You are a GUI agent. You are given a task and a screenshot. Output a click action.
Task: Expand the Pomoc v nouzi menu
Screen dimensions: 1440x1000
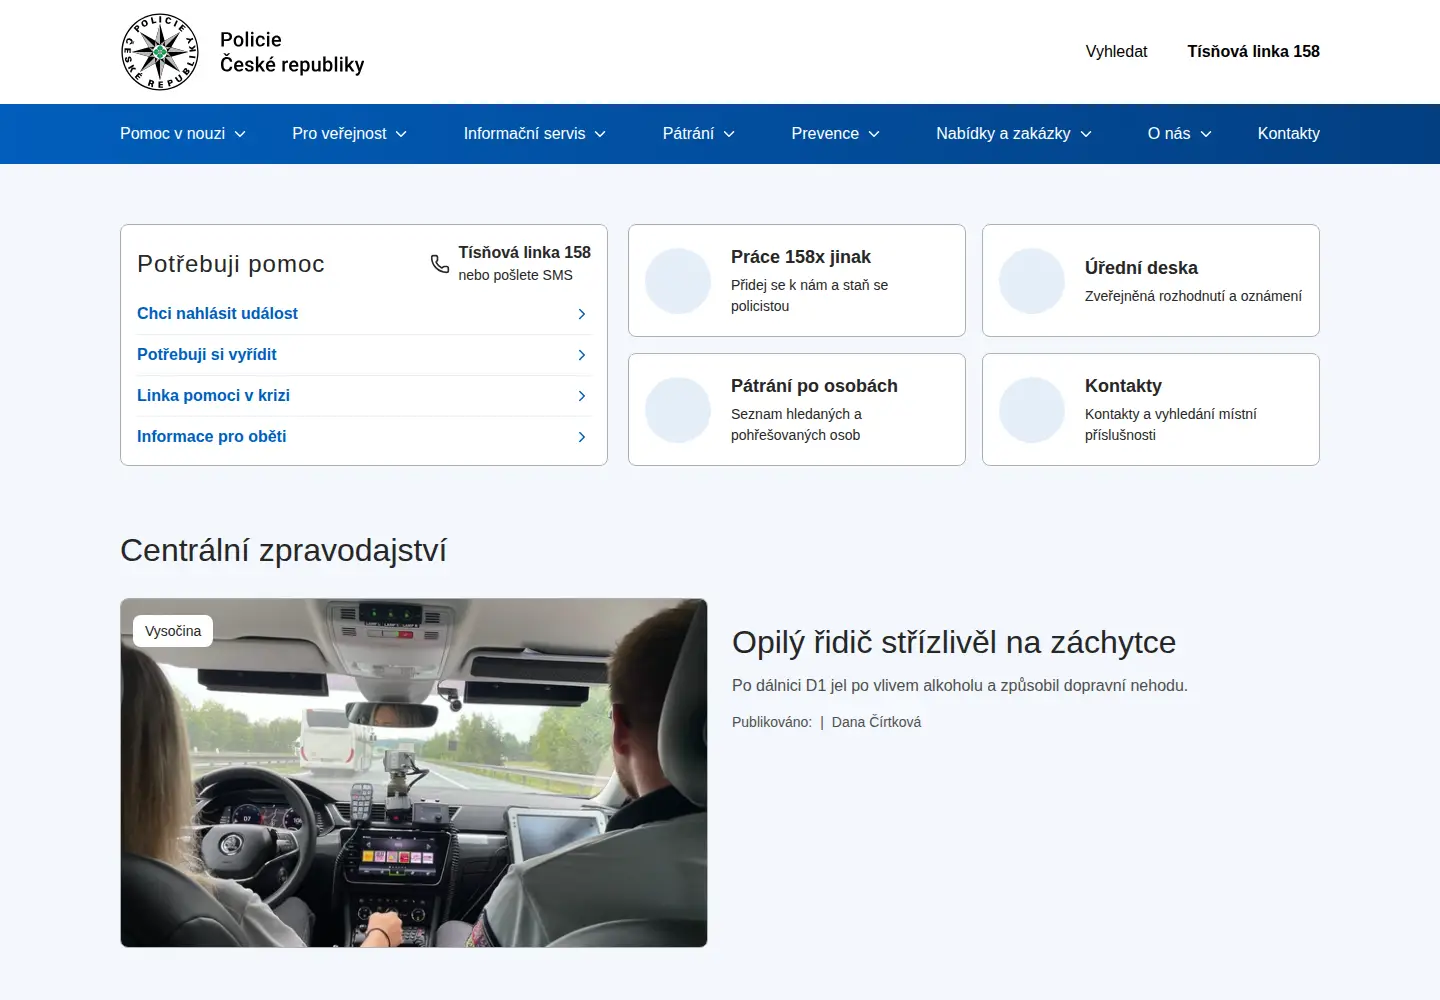183,134
